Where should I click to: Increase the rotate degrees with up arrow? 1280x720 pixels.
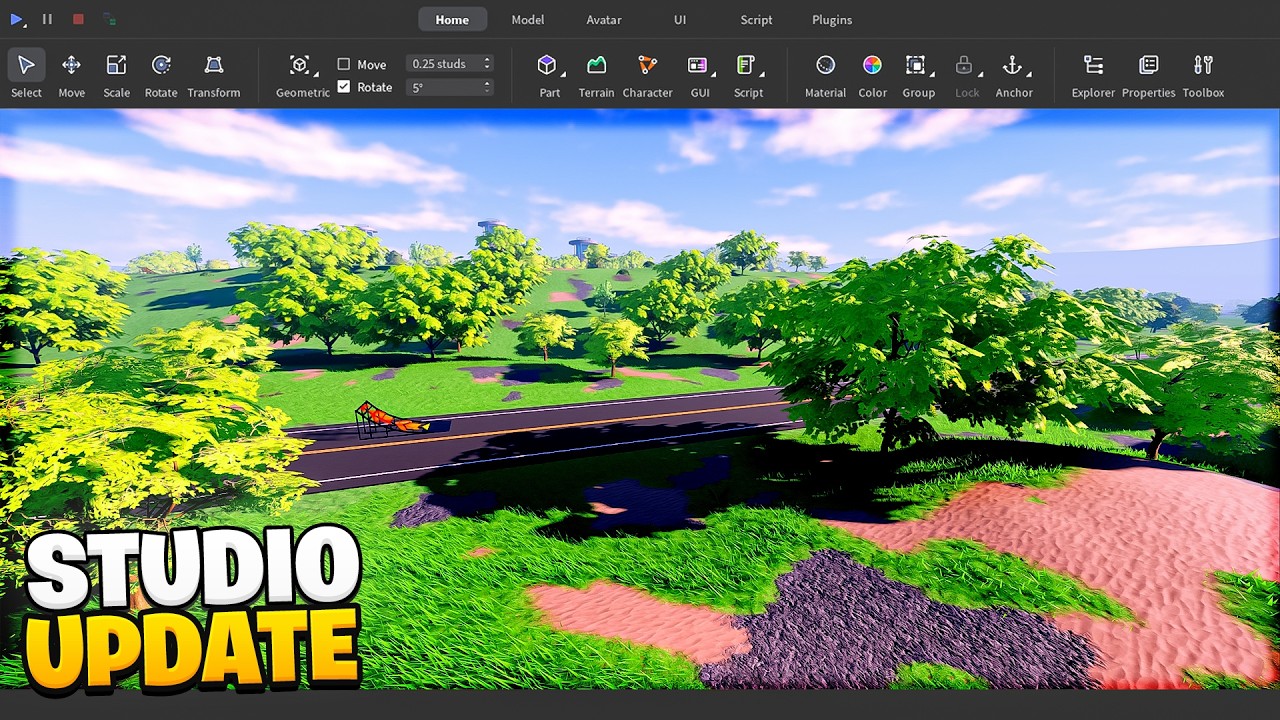click(x=487, y=83)
